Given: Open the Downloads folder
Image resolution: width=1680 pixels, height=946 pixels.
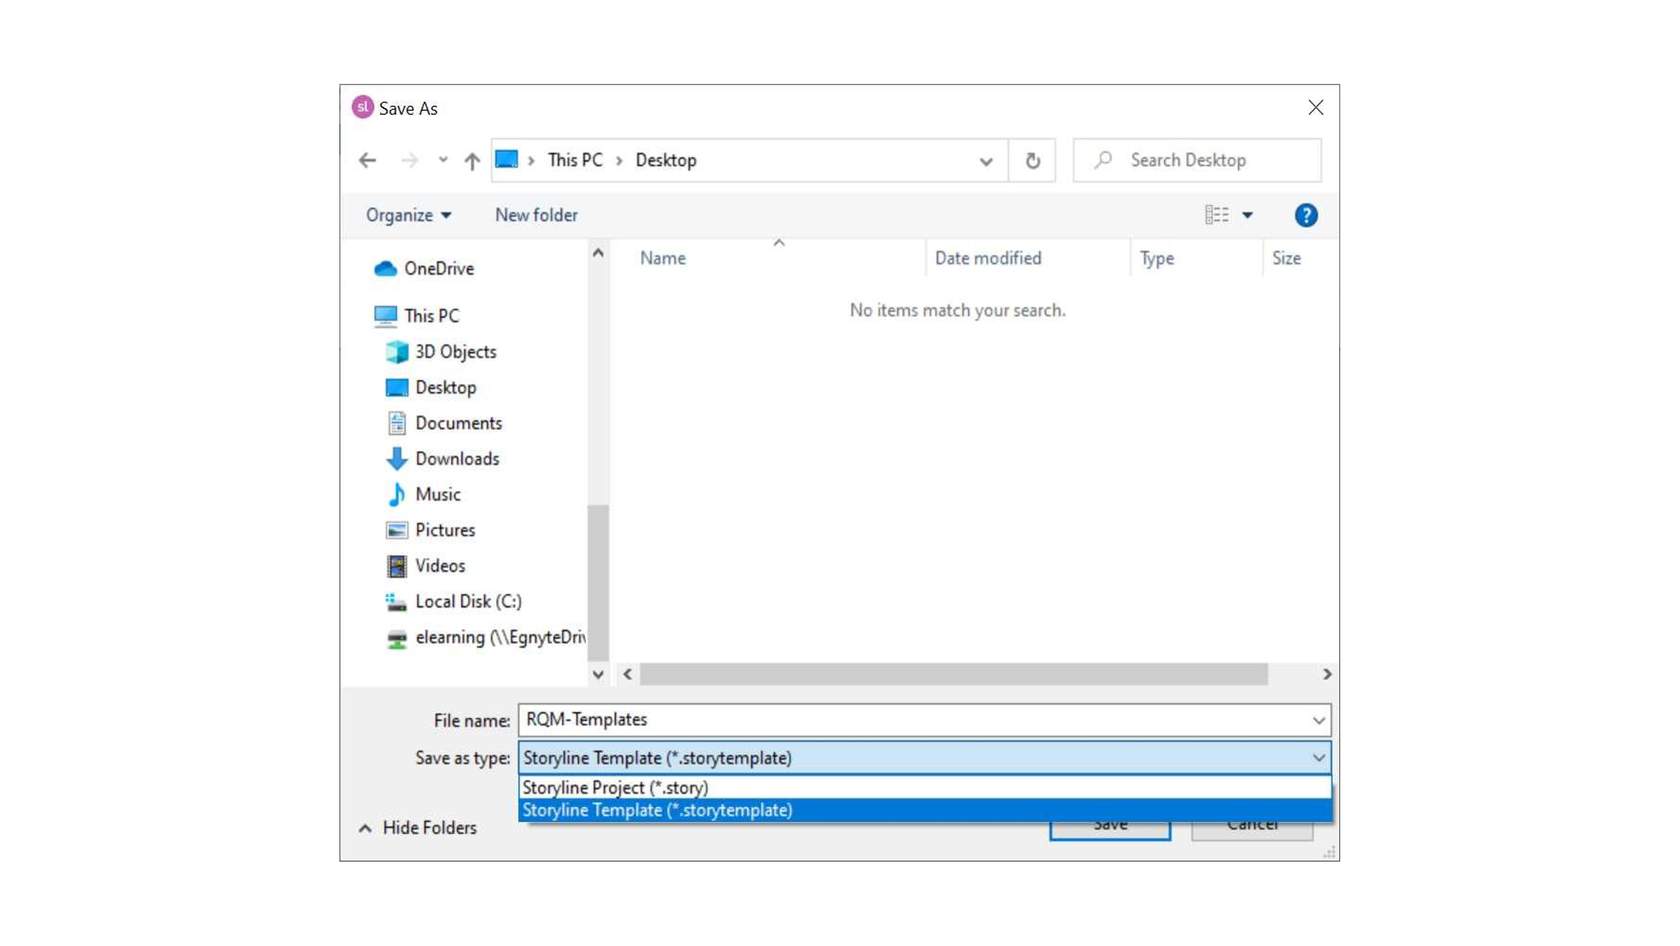Looking at the screenshot, I should pyautogui.click(x=457, y=459).
